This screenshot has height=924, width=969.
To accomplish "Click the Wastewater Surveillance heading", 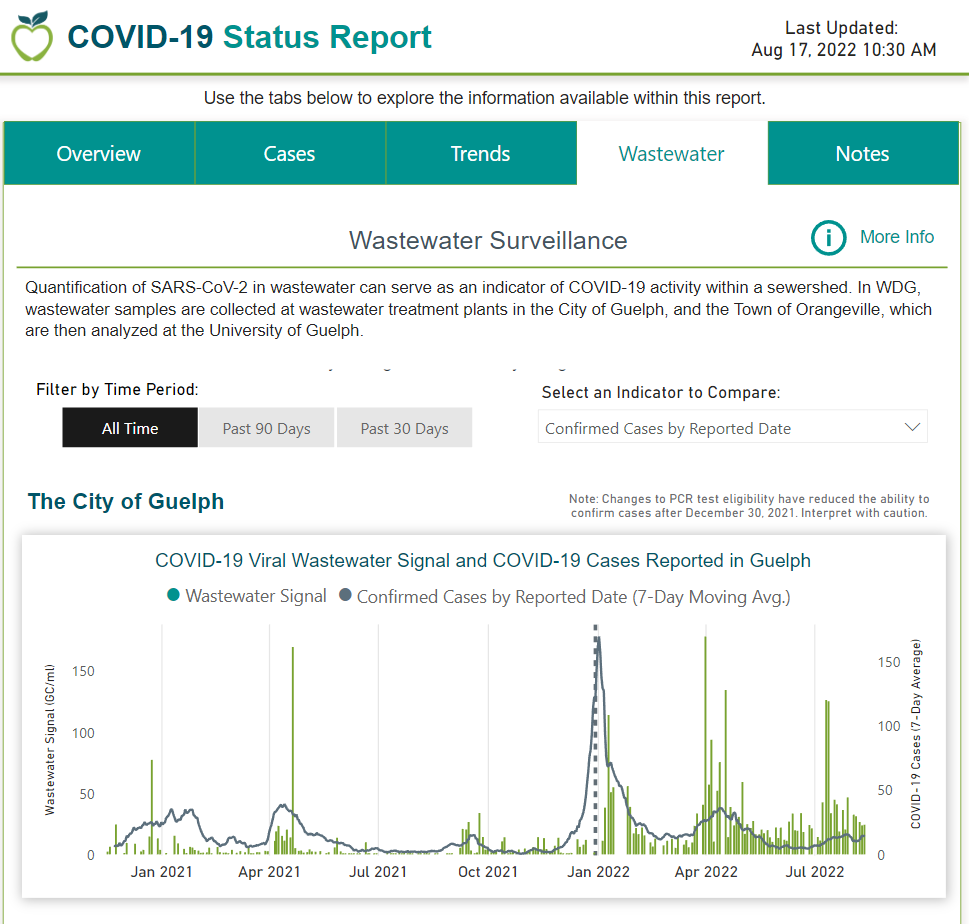I will click(x=488, y=240).
